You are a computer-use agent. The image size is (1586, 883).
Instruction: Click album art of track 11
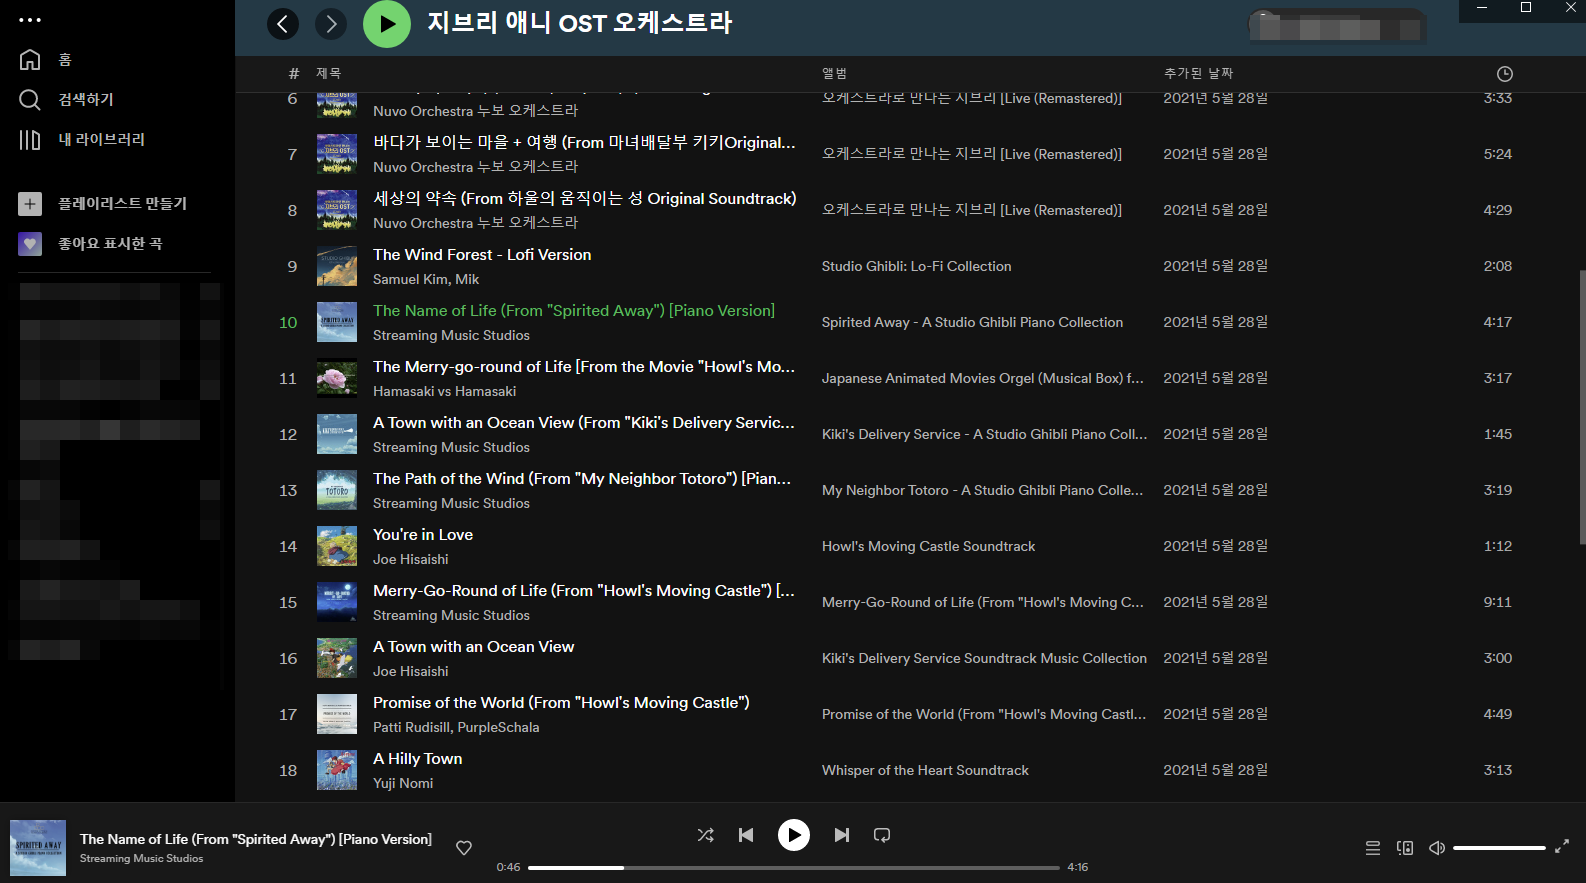337,378
